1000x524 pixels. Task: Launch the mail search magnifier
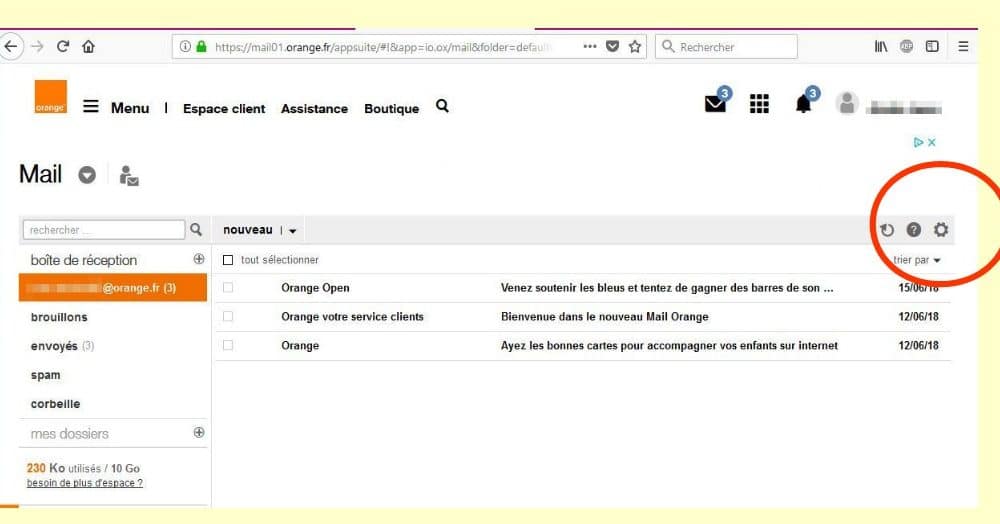[x=196, y=229]
